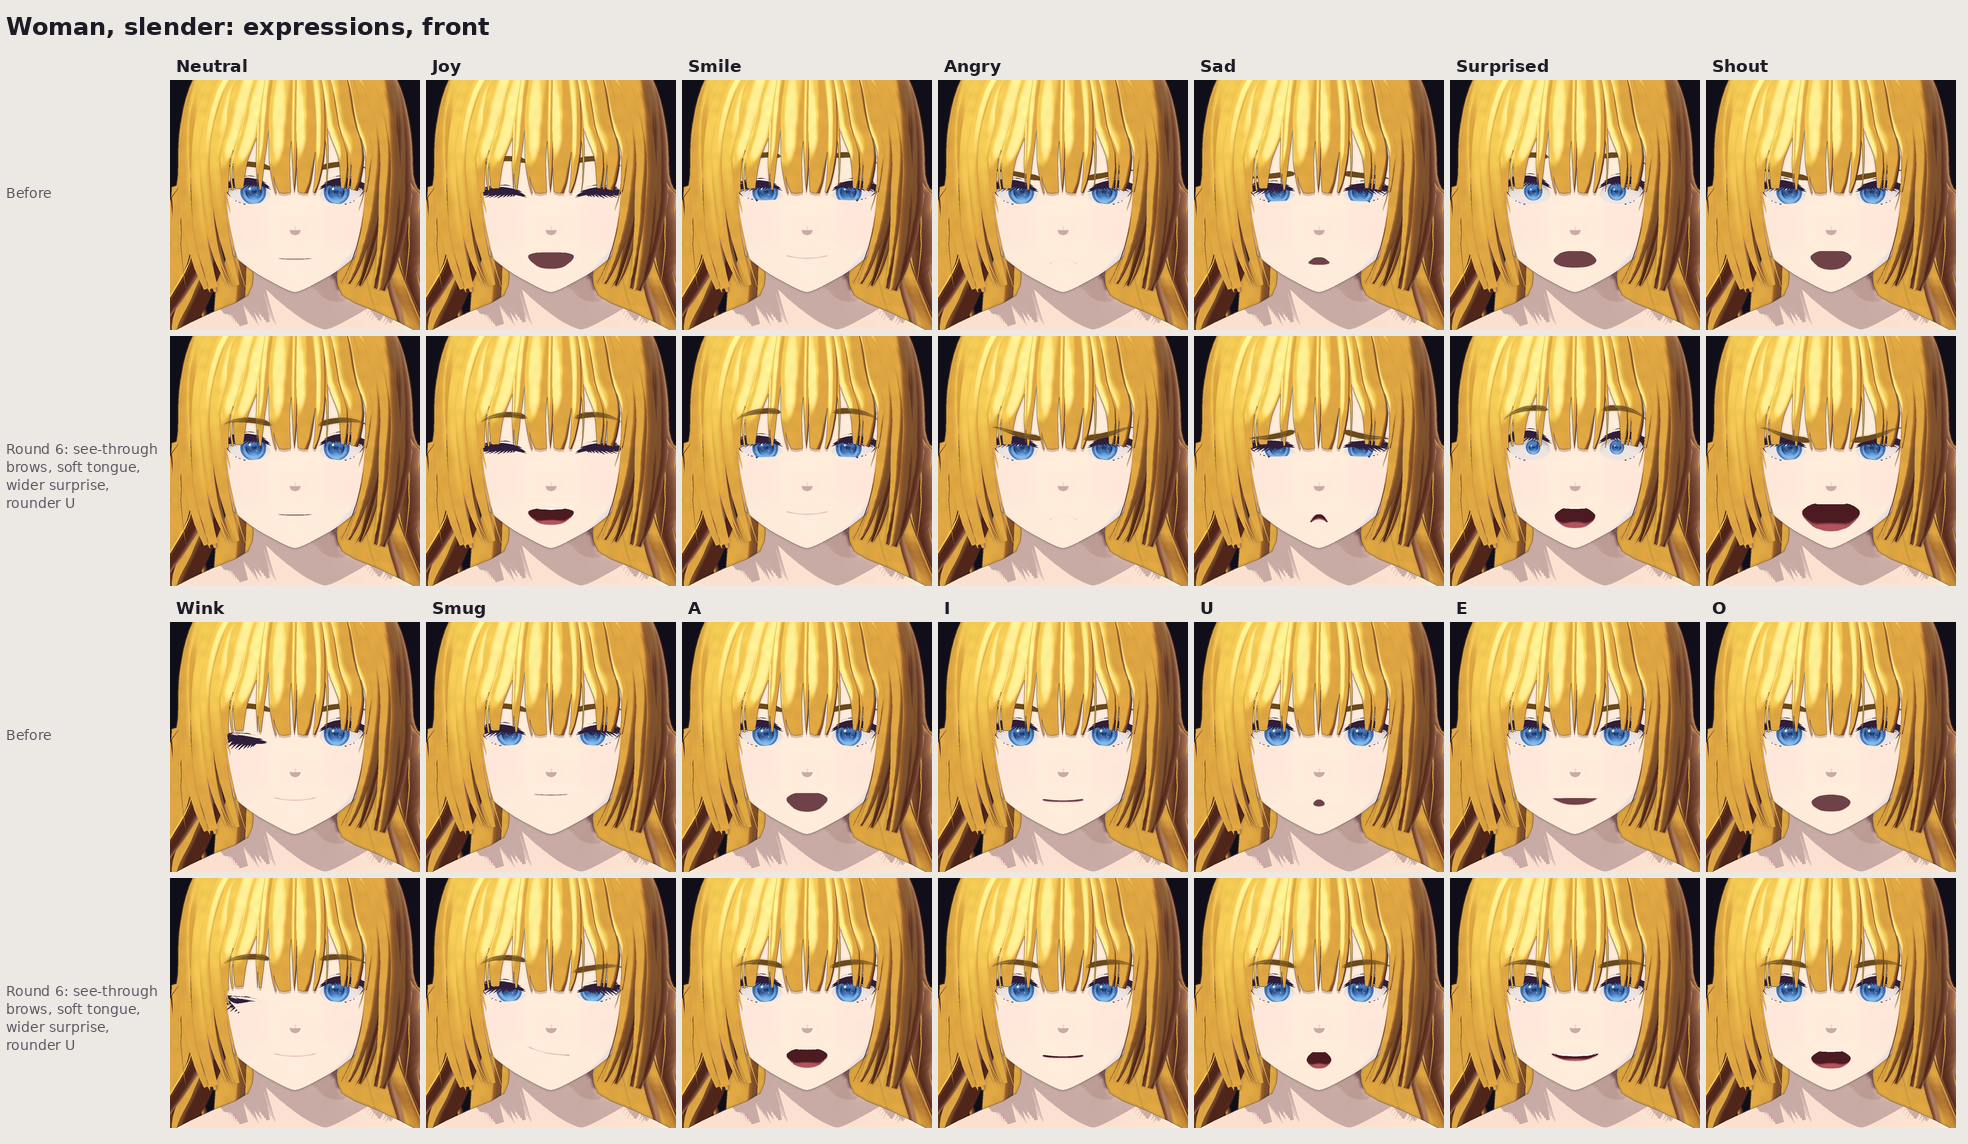Pick the Round 6 Wink face thumbnail
The height and width of the screenshot is (1144, 1968).
(x=295, y=1003)
